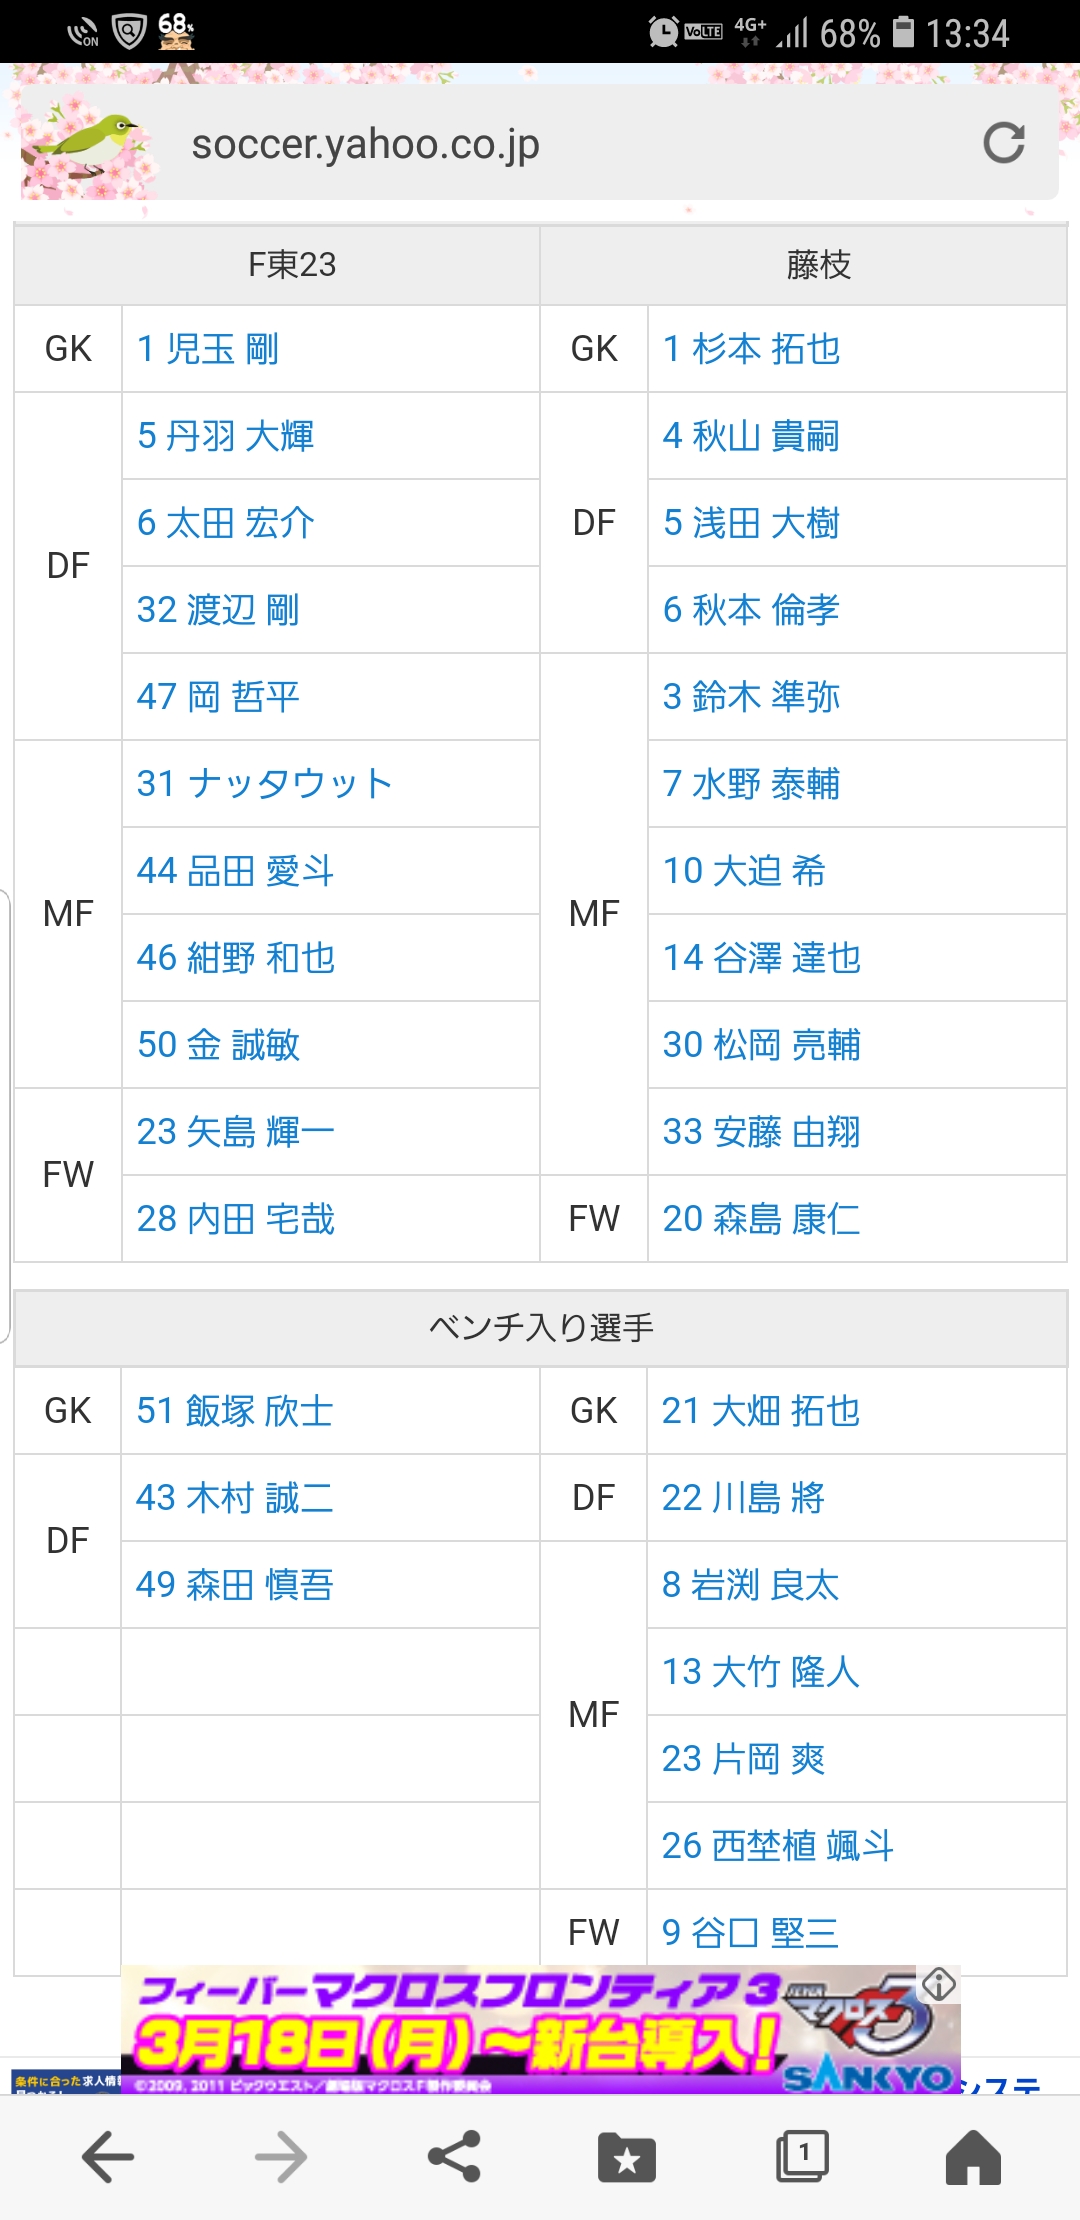
Task: Open player link 1 杉本 拓也
Action: 751,349
